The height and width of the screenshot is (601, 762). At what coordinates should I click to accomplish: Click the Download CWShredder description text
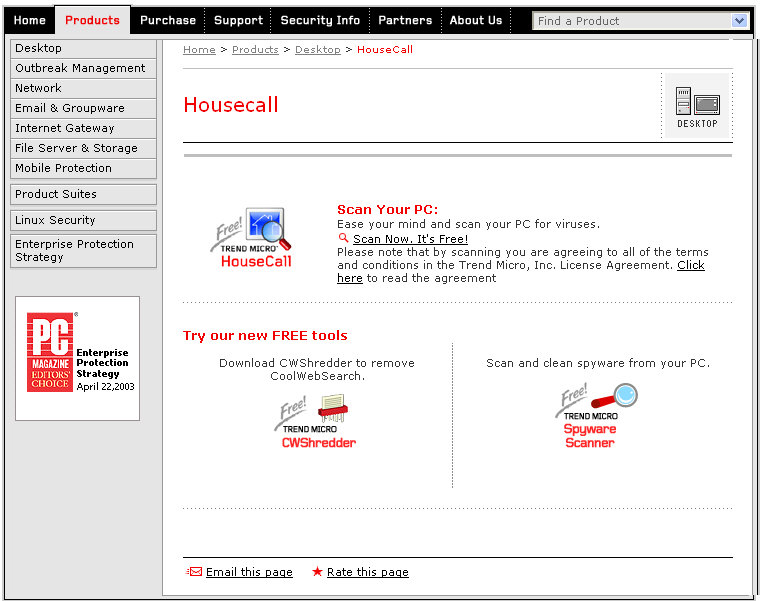[317, 369]
